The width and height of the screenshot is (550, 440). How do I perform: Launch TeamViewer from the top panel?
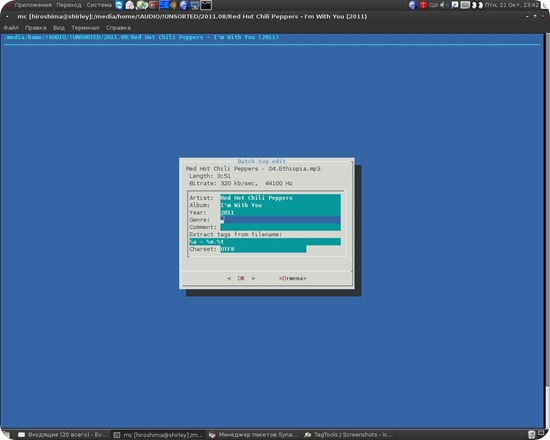pyautogui.click(x=119, y=5)
